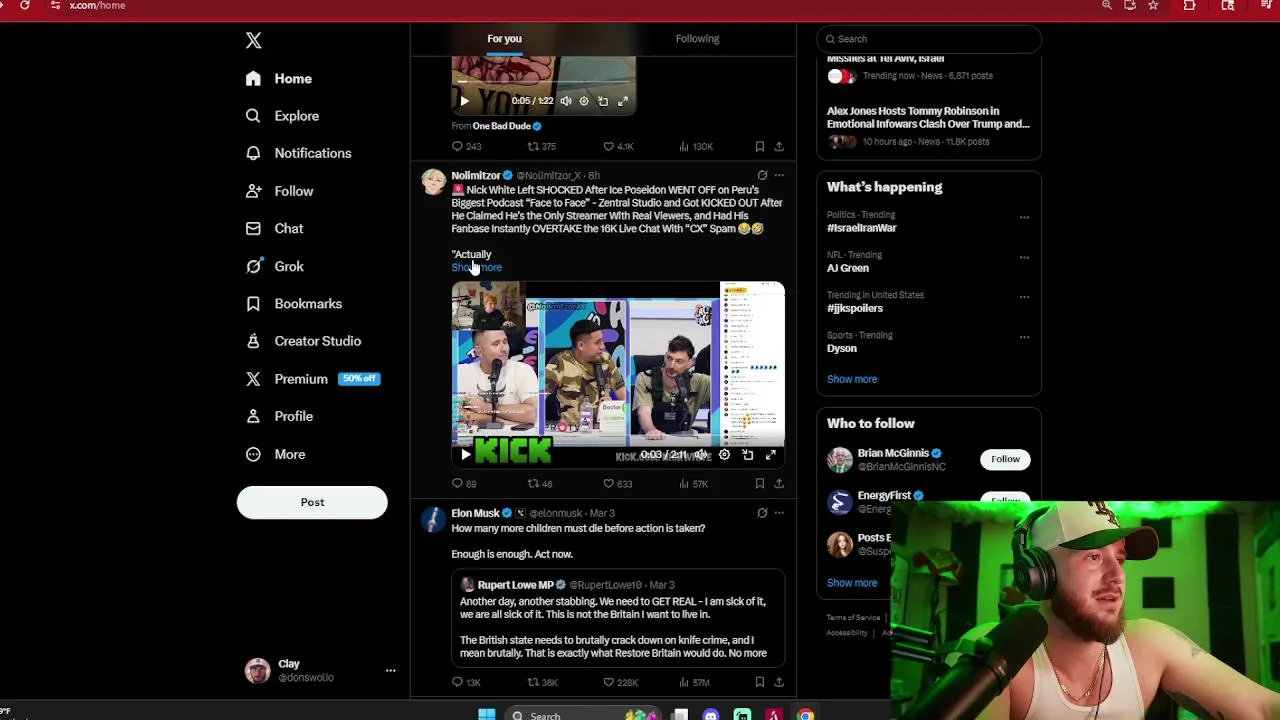The height and width of the screenshot is (720, 1280).
Task: Play the Kick podcast video
Action: point(466,455)
